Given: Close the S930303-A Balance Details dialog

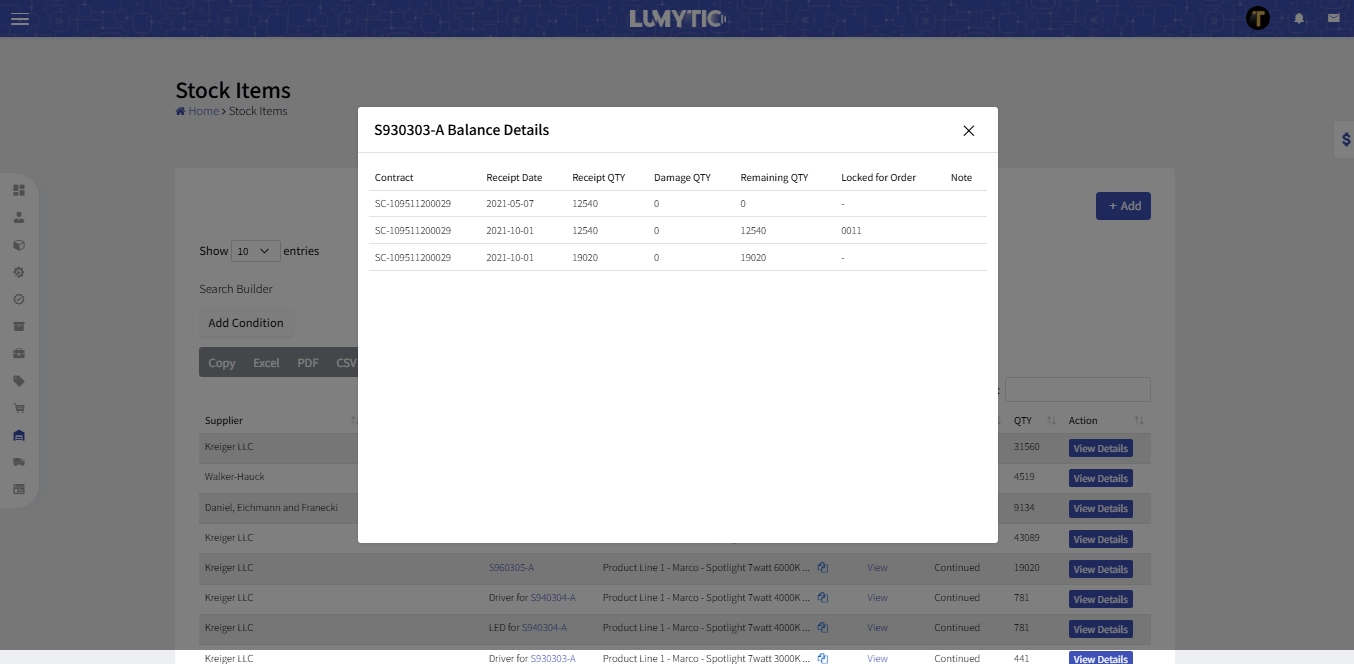Looking at the screenshot, I should pos(968,131).
